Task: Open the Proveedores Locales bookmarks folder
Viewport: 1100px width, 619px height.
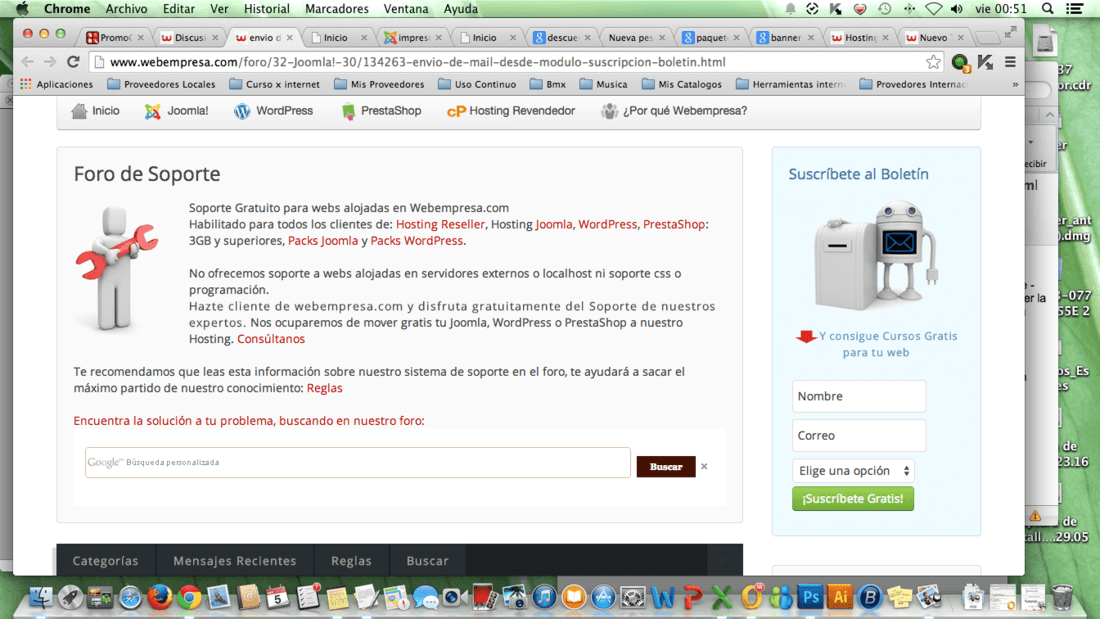Action: point(161,84)
